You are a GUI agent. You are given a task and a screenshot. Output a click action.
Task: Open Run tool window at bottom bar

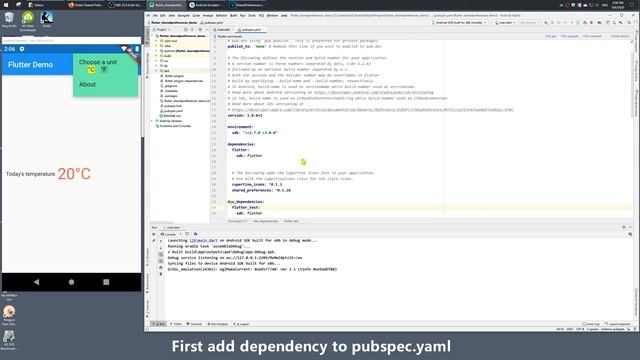pos(159,324)
